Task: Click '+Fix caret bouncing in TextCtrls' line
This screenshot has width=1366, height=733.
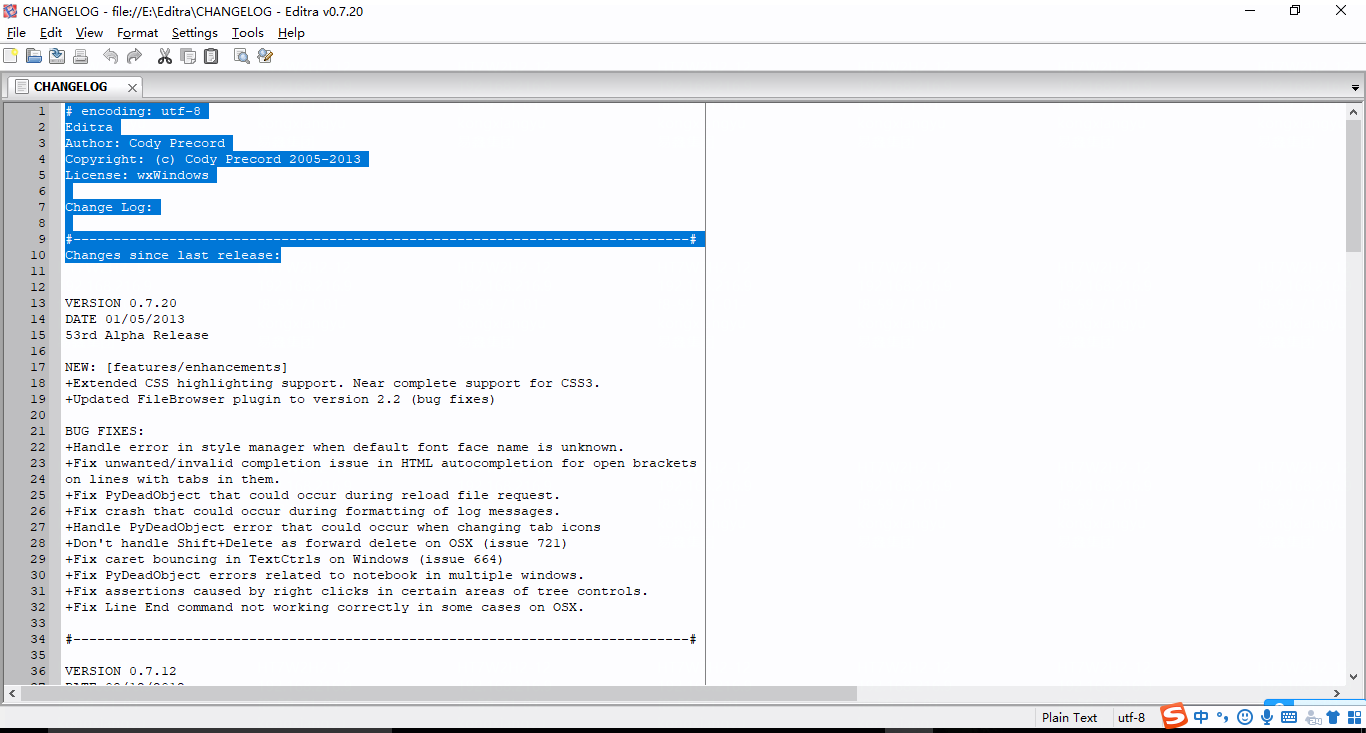Action: coord(284,559)
